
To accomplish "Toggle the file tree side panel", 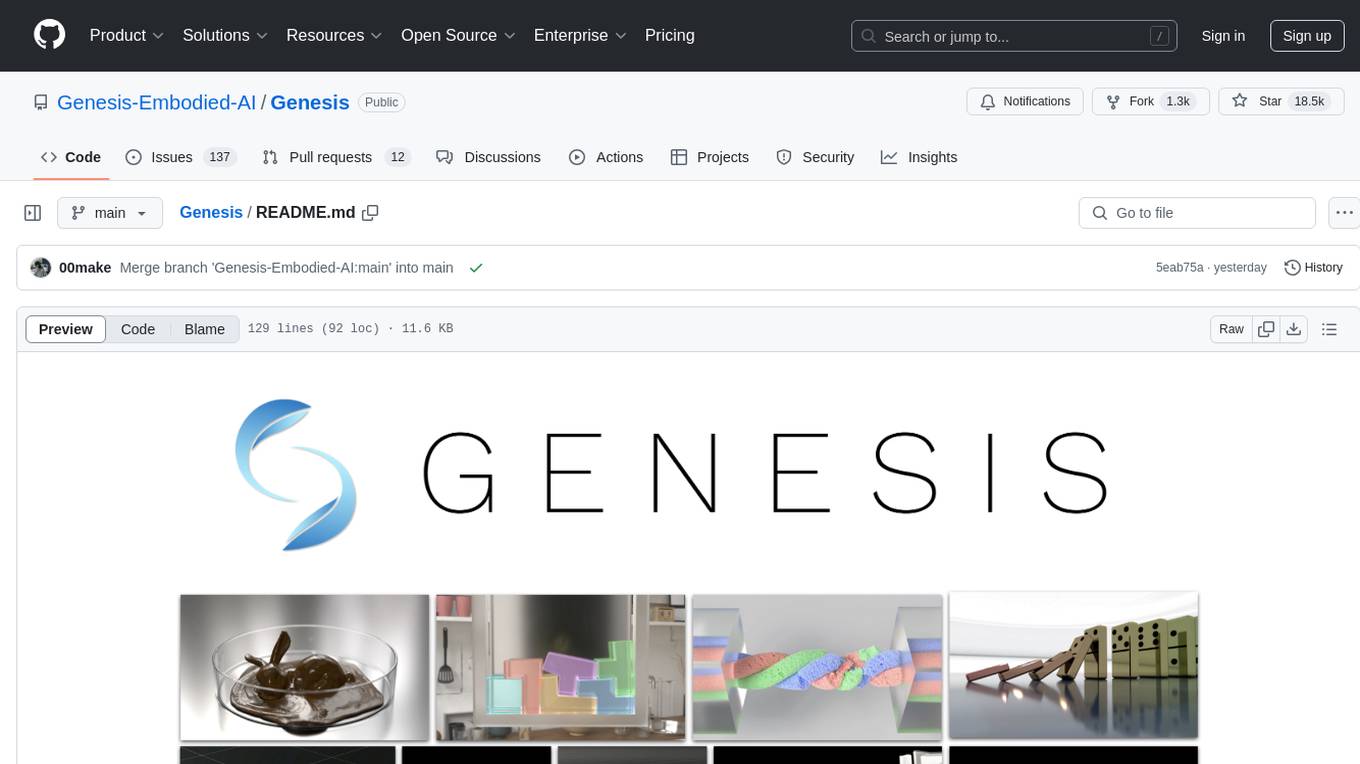I will pyautogui.click(x=33, y=213).
